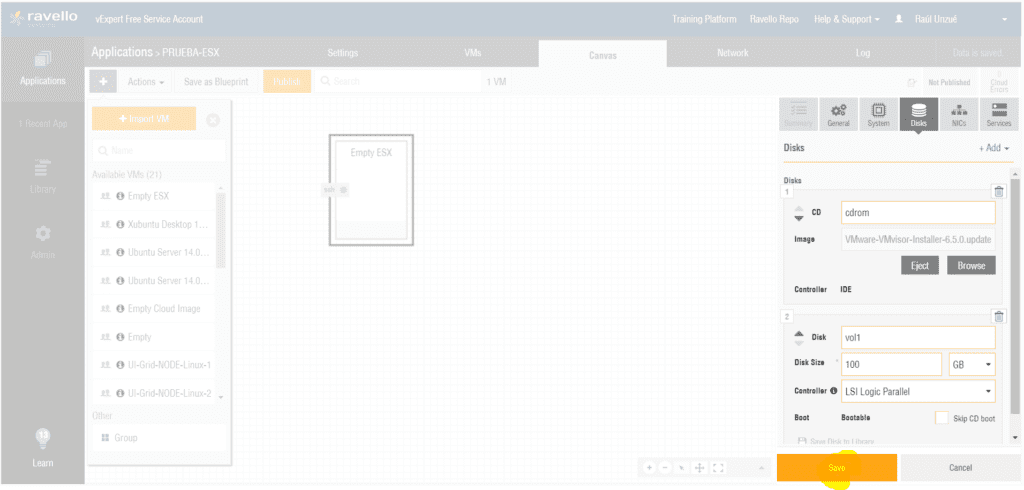Open the Summary panel icon
Screen dimensions: 1024x490
[798, 114]
